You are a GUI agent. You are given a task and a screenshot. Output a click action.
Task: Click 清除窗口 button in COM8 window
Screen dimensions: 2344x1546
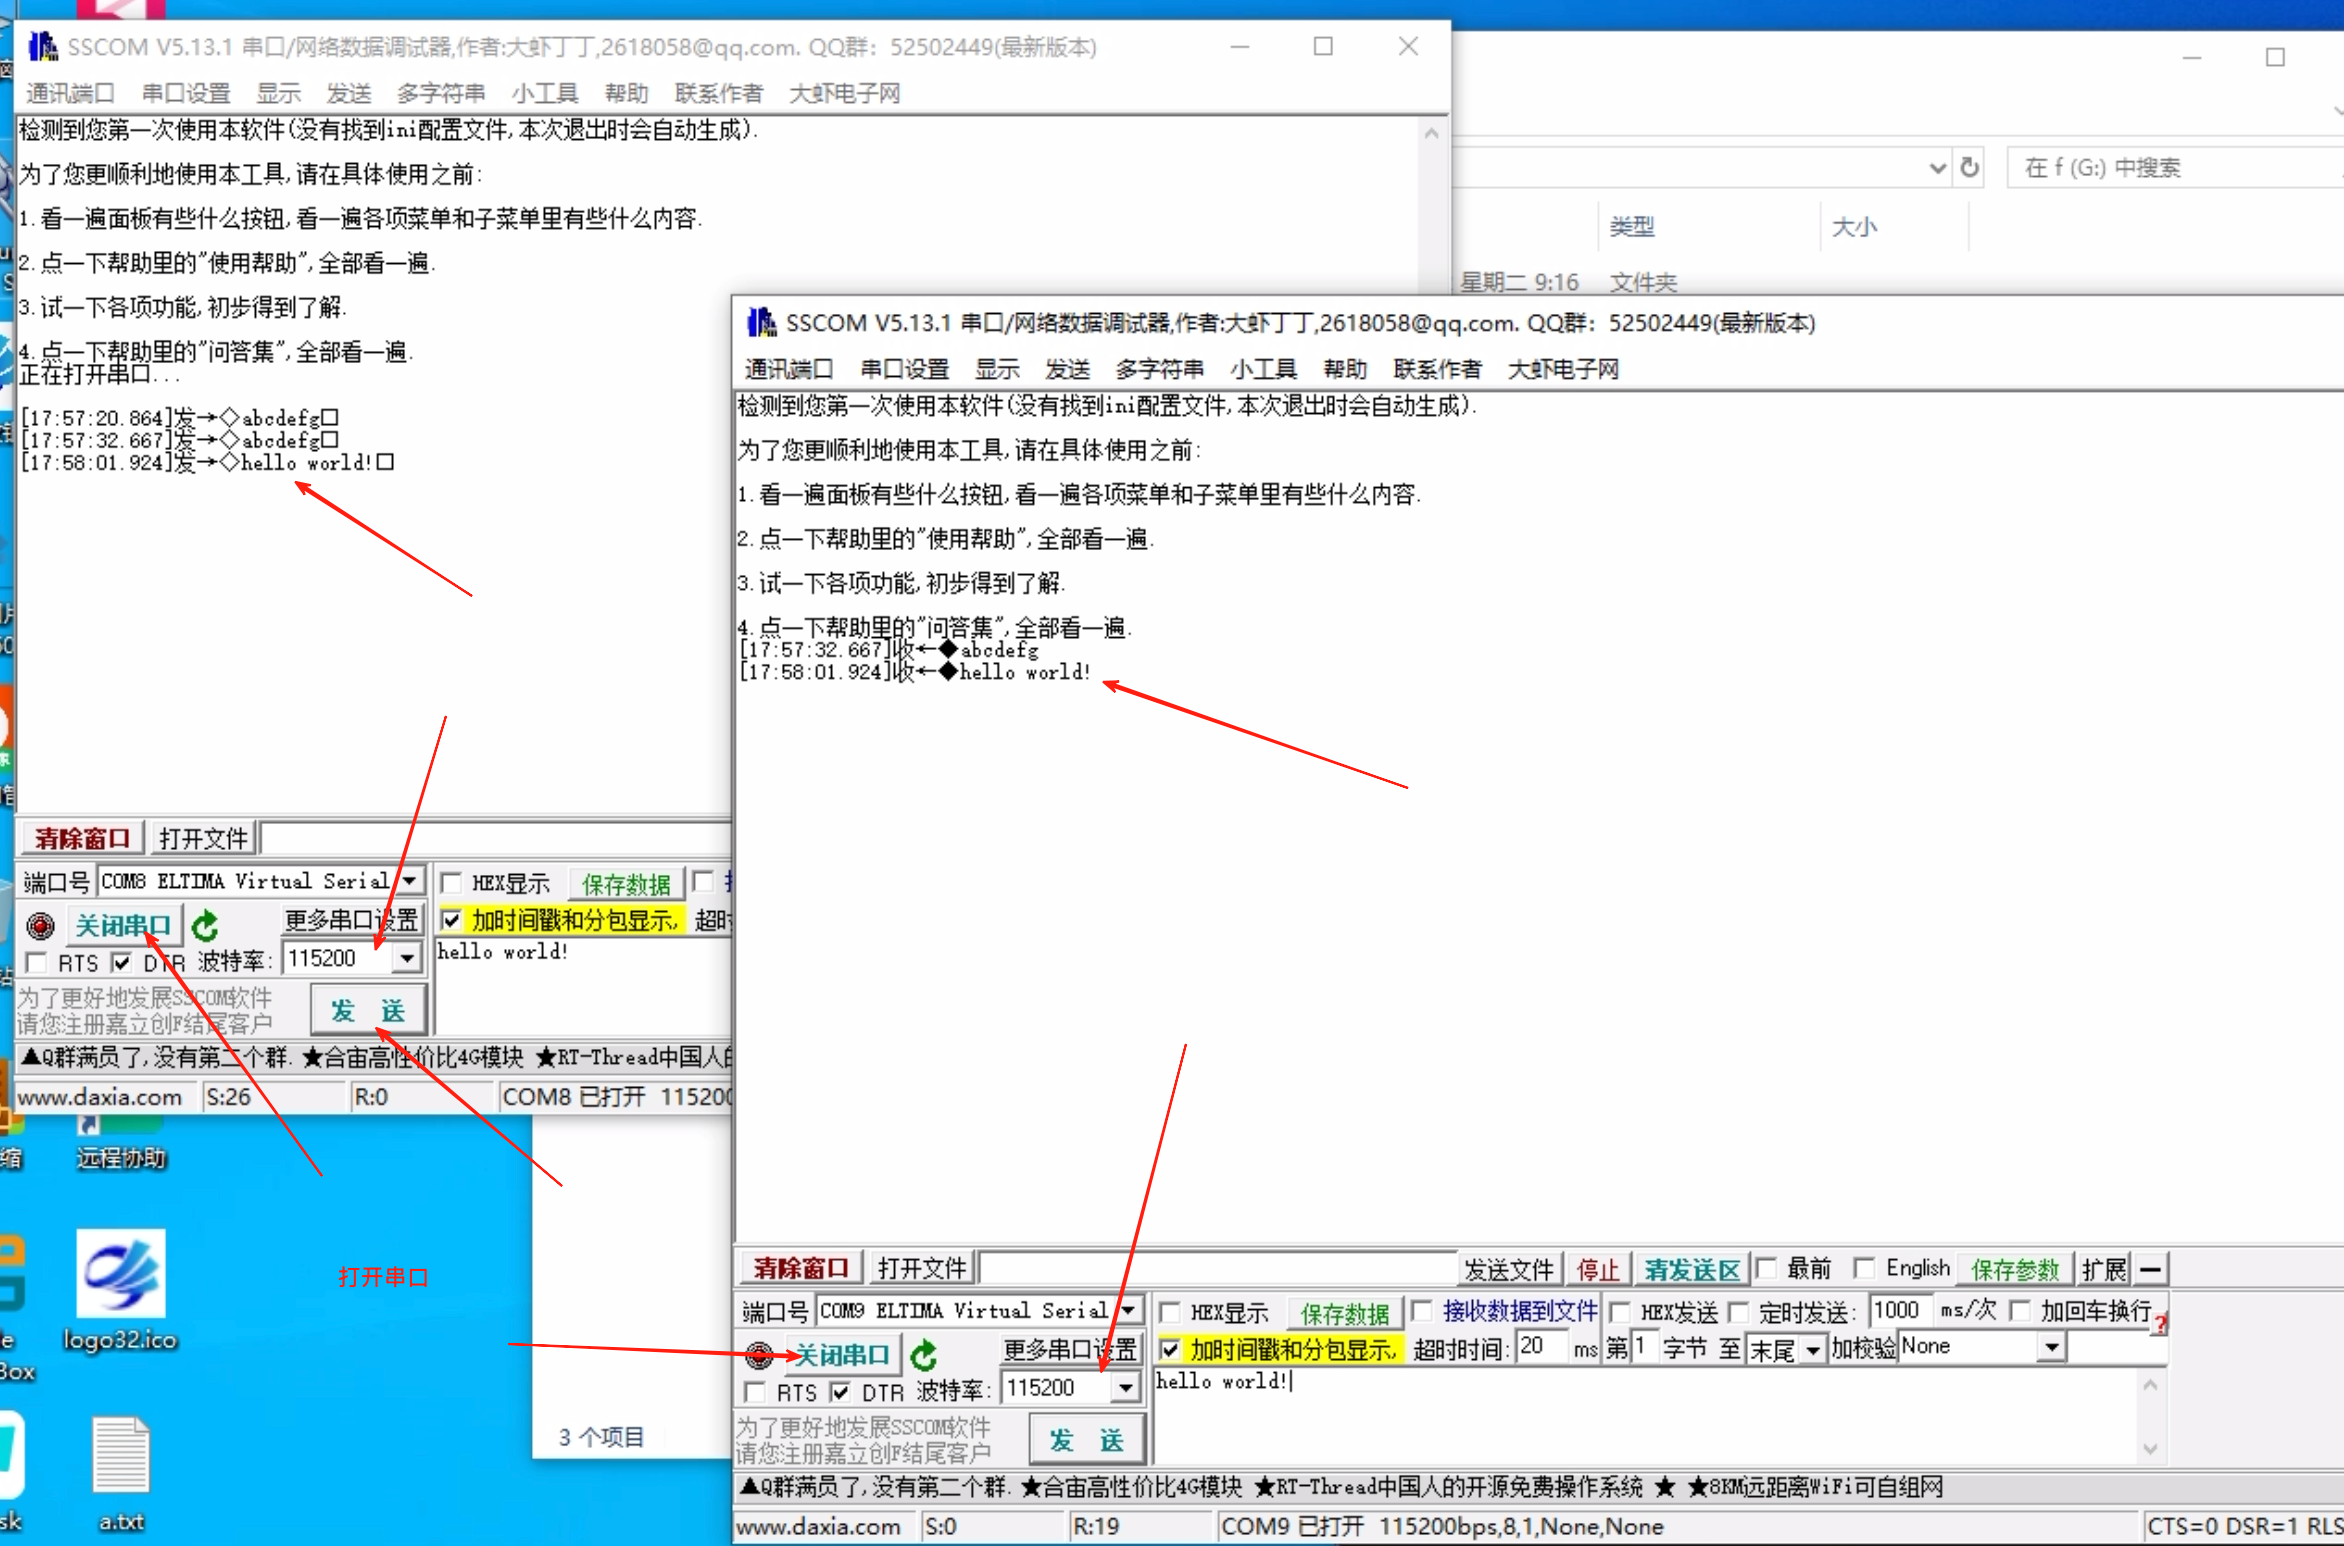pyautogui.click(x=82, y=838)
